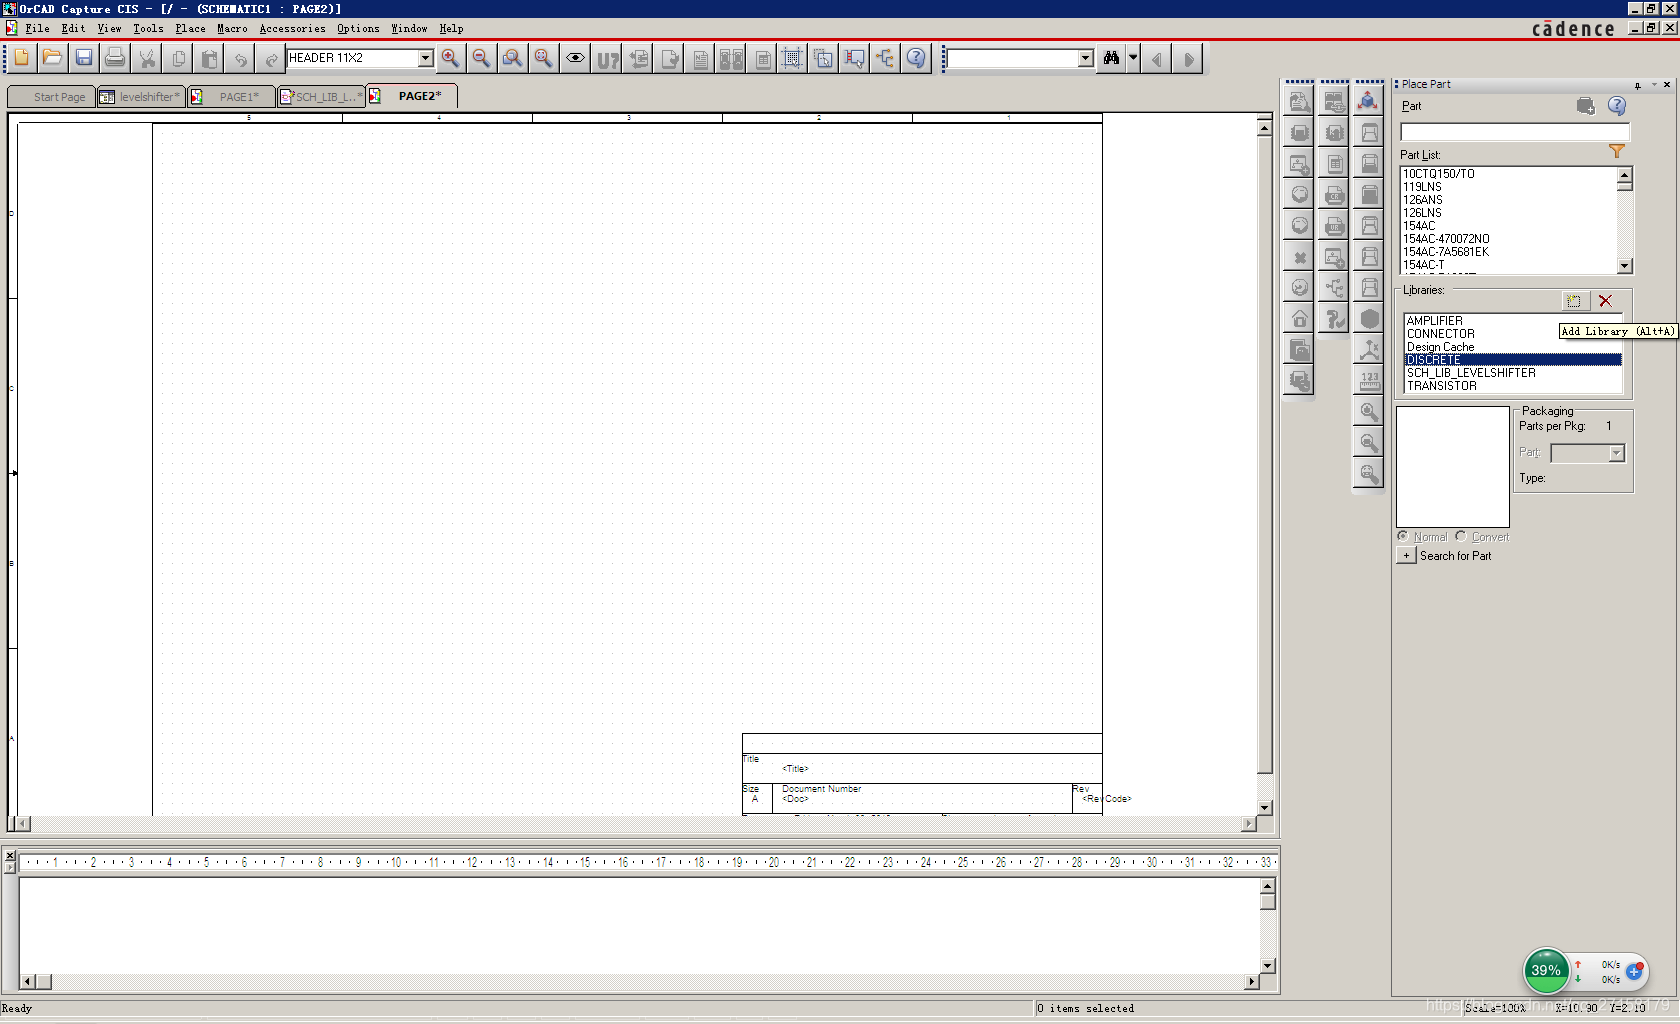
Task: Select the Normal radio button
Action: pos(1403,537)
